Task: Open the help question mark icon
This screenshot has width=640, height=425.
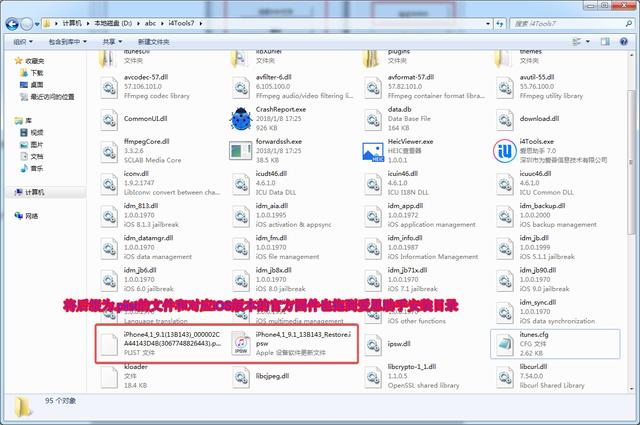Action: pos(623,41)
